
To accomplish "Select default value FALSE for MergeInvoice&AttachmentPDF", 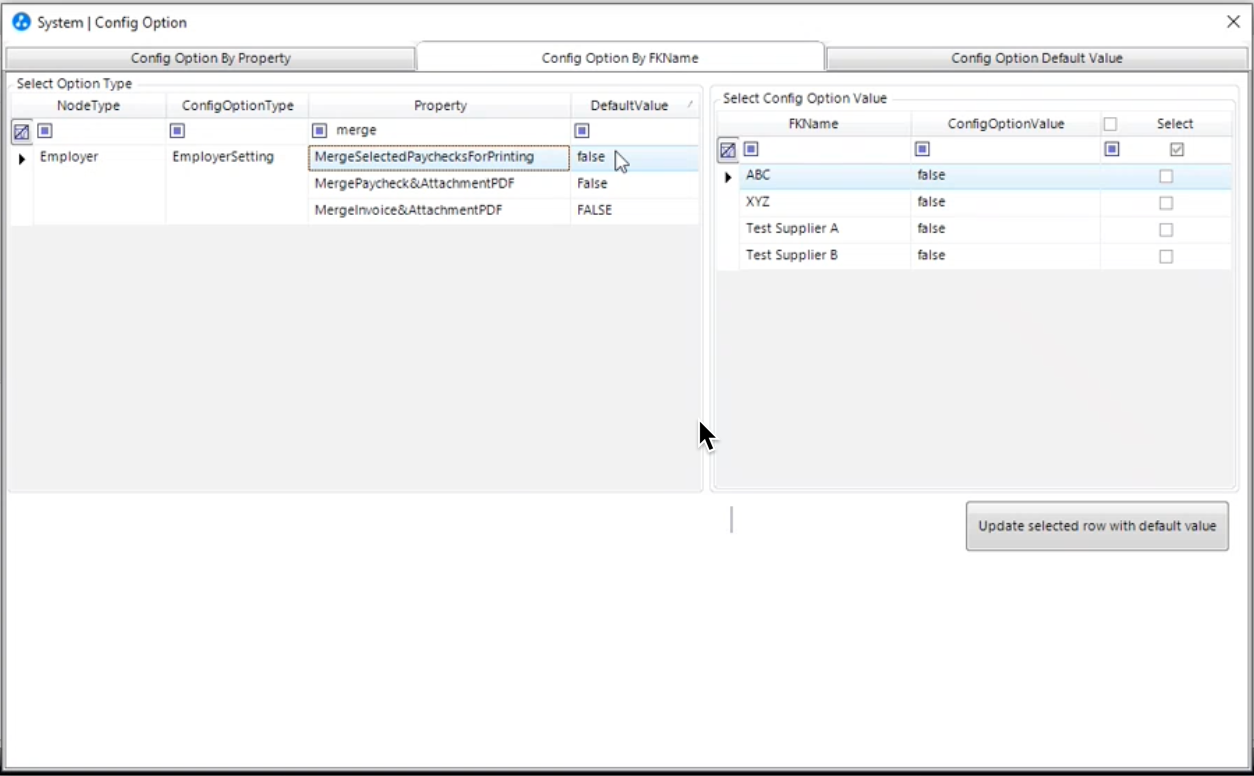I will click(x=634, y=210).
